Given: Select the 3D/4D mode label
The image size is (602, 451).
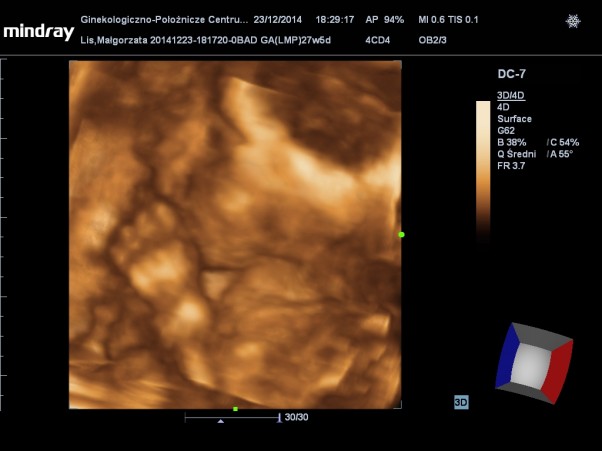Looking at the screenshot, I should [513, 96].
